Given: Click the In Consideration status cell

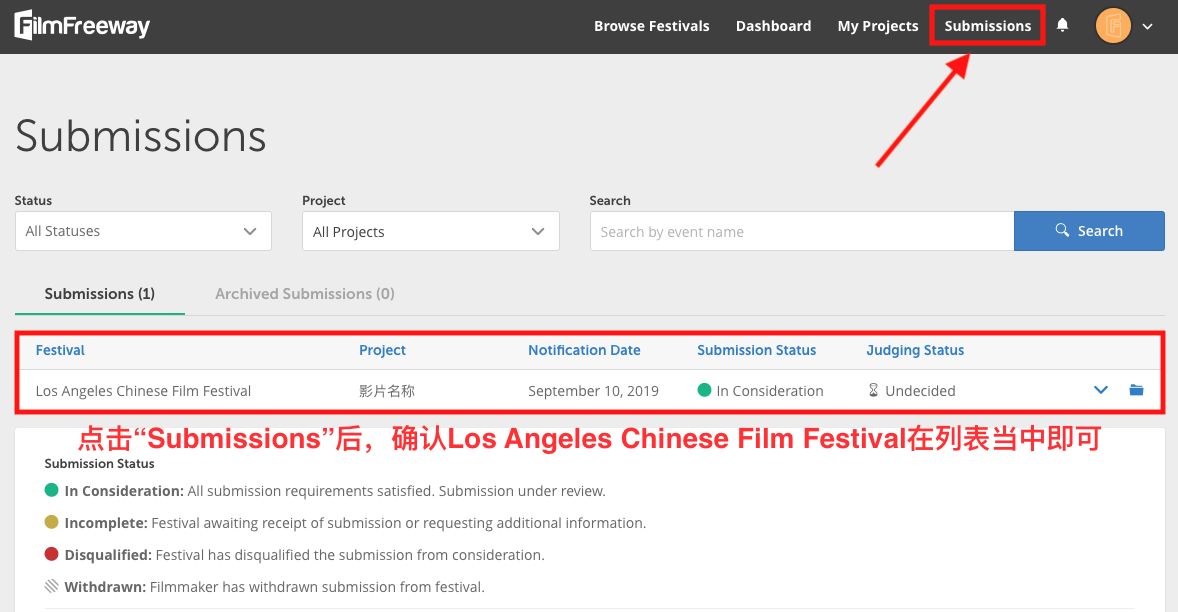Looking at the screenshot, I should pos(760,391).
